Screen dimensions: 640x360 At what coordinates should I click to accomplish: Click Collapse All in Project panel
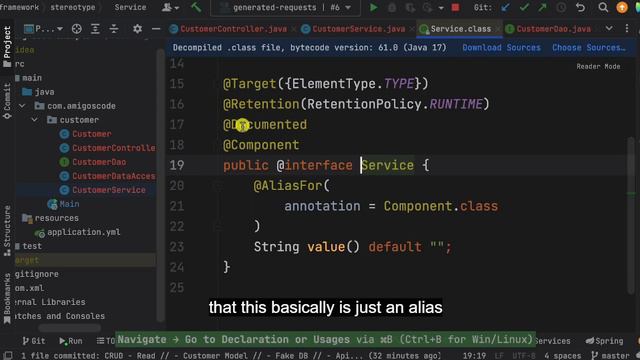click(x=114, y=29)
